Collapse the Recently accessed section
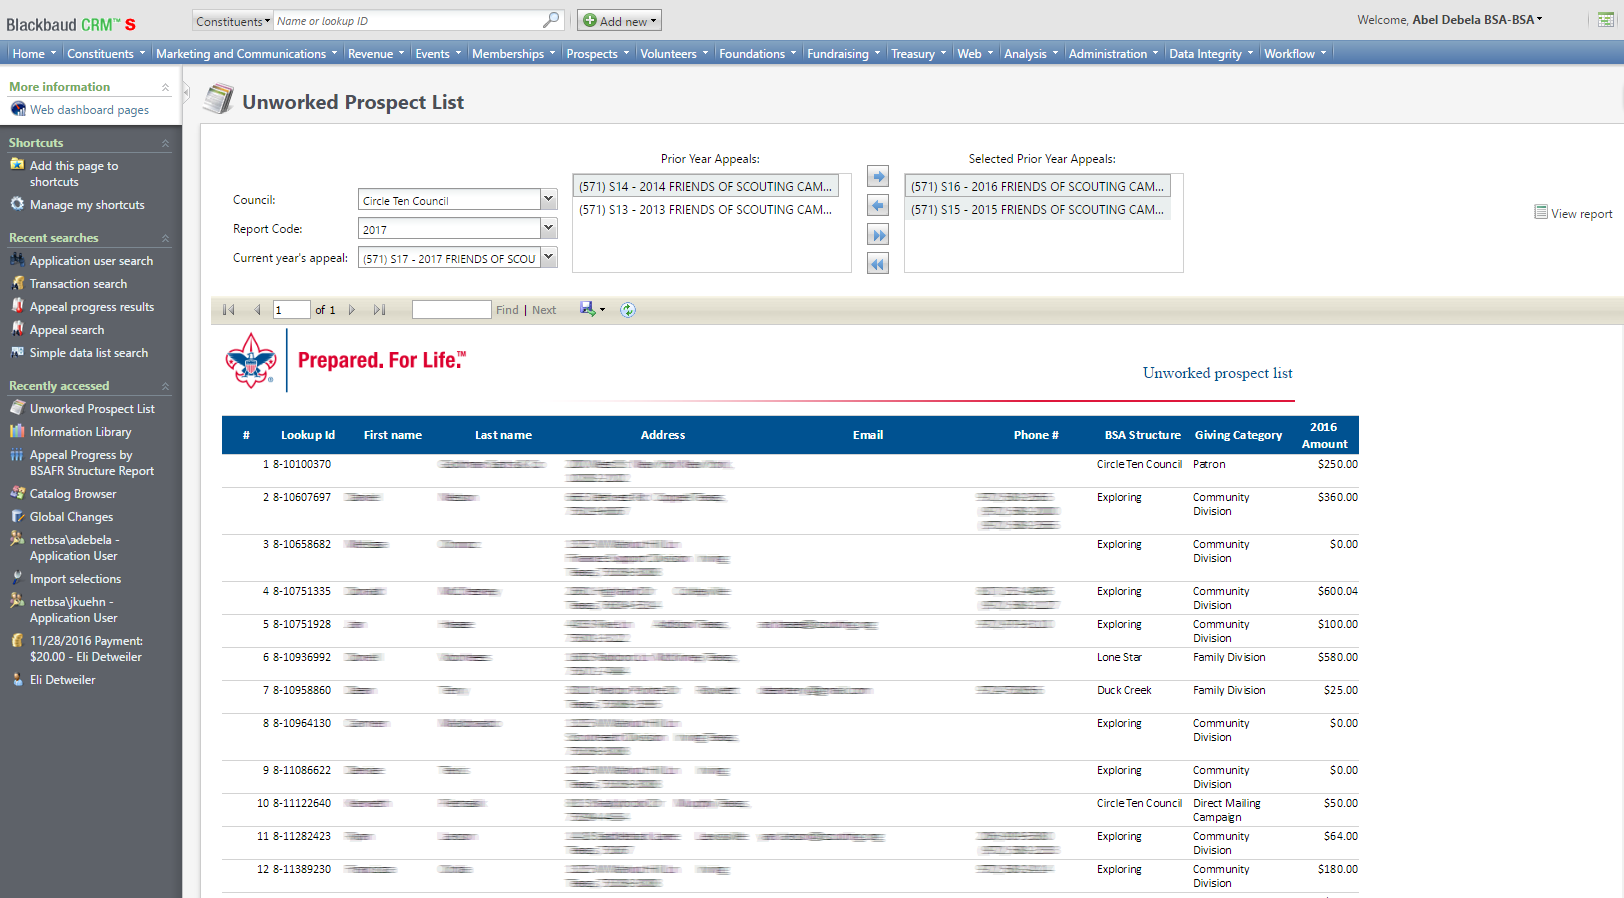The height and width of the screenshot is (898, 1624). coord(166,386)
